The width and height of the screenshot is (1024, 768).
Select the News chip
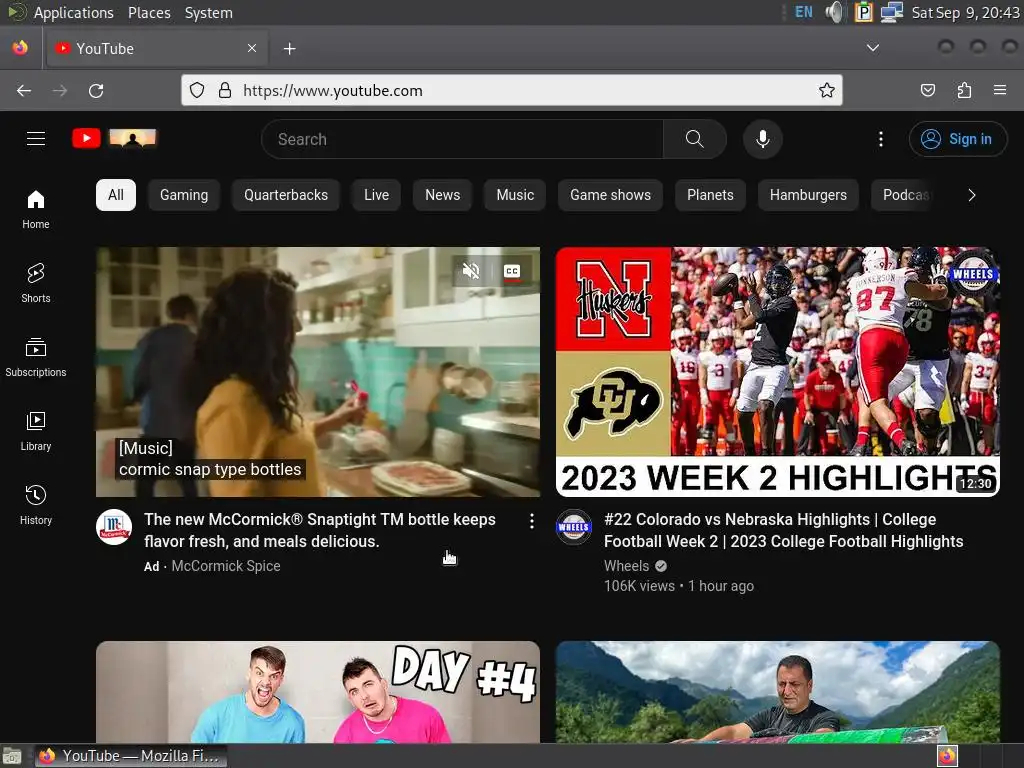[x=443, y=195]
